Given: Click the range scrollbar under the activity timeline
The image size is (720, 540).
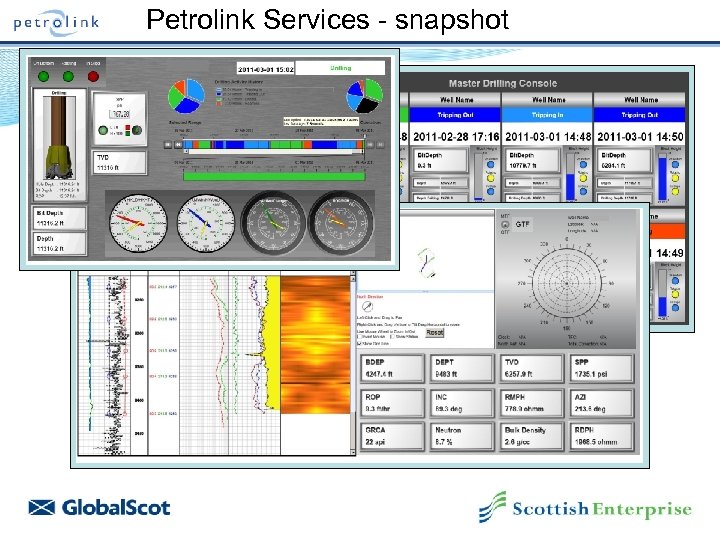Looking at the screenshot, I should [x=274, y=152].
